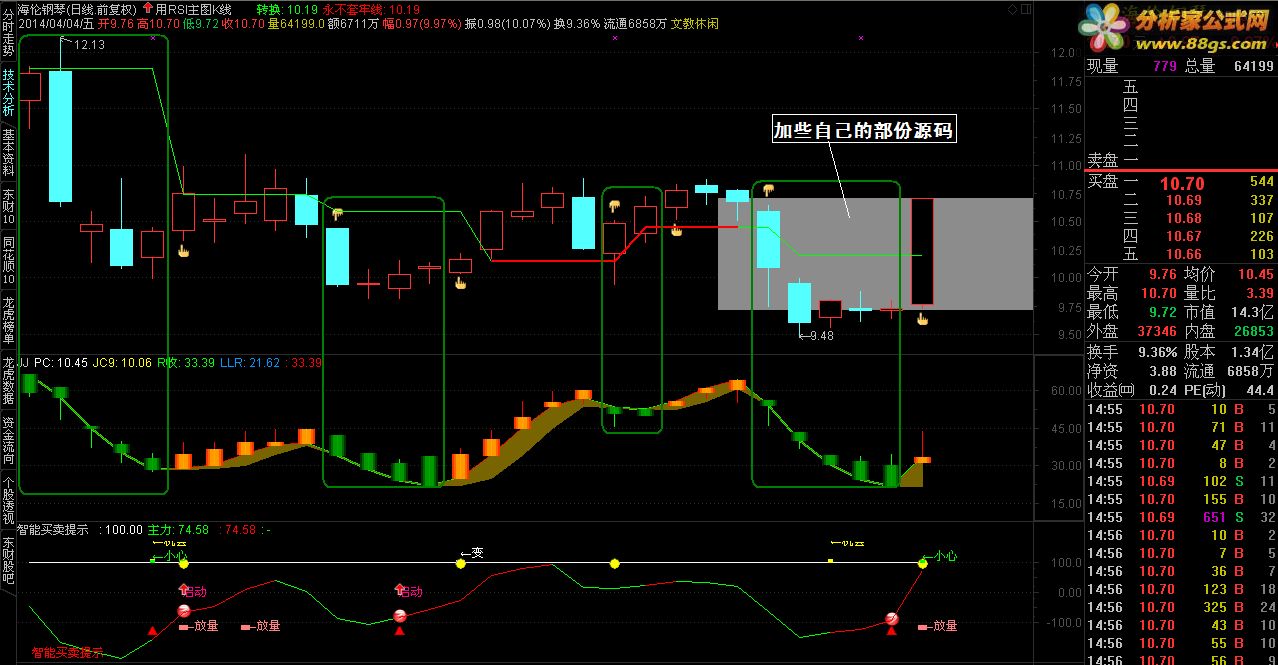Screen dimensions: 1278x665
Task: Click the PE(动) 44.4 value
Action: click(x=1260, y=390)
